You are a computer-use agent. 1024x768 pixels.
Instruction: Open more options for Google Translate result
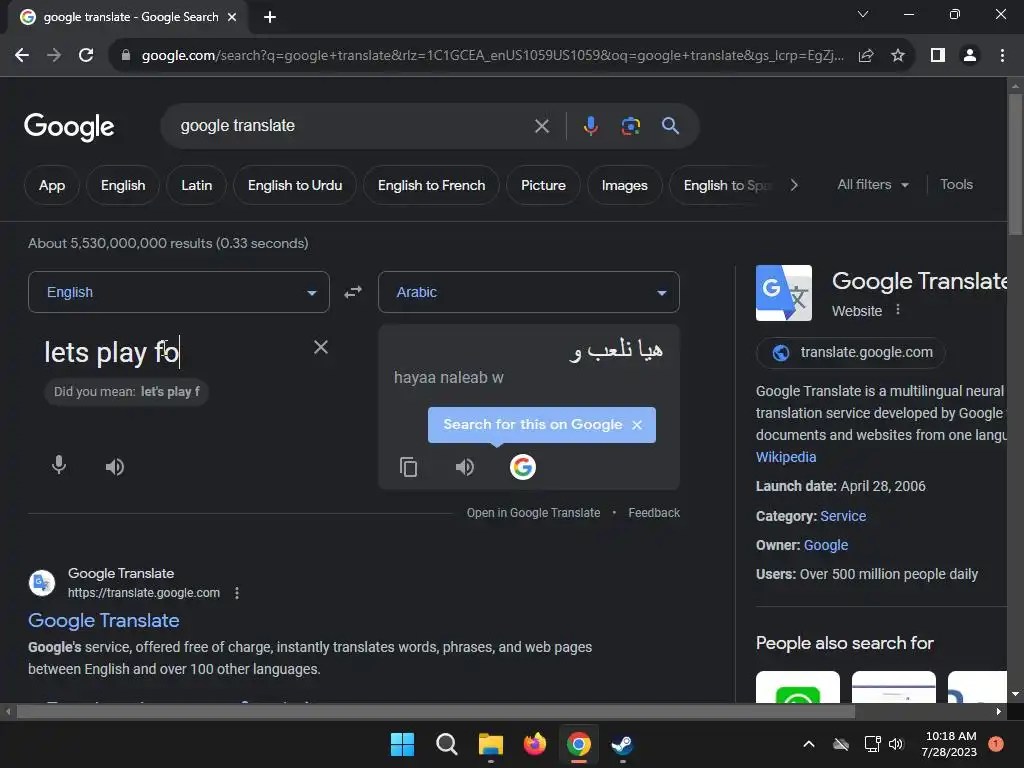(x=237, y=593)
